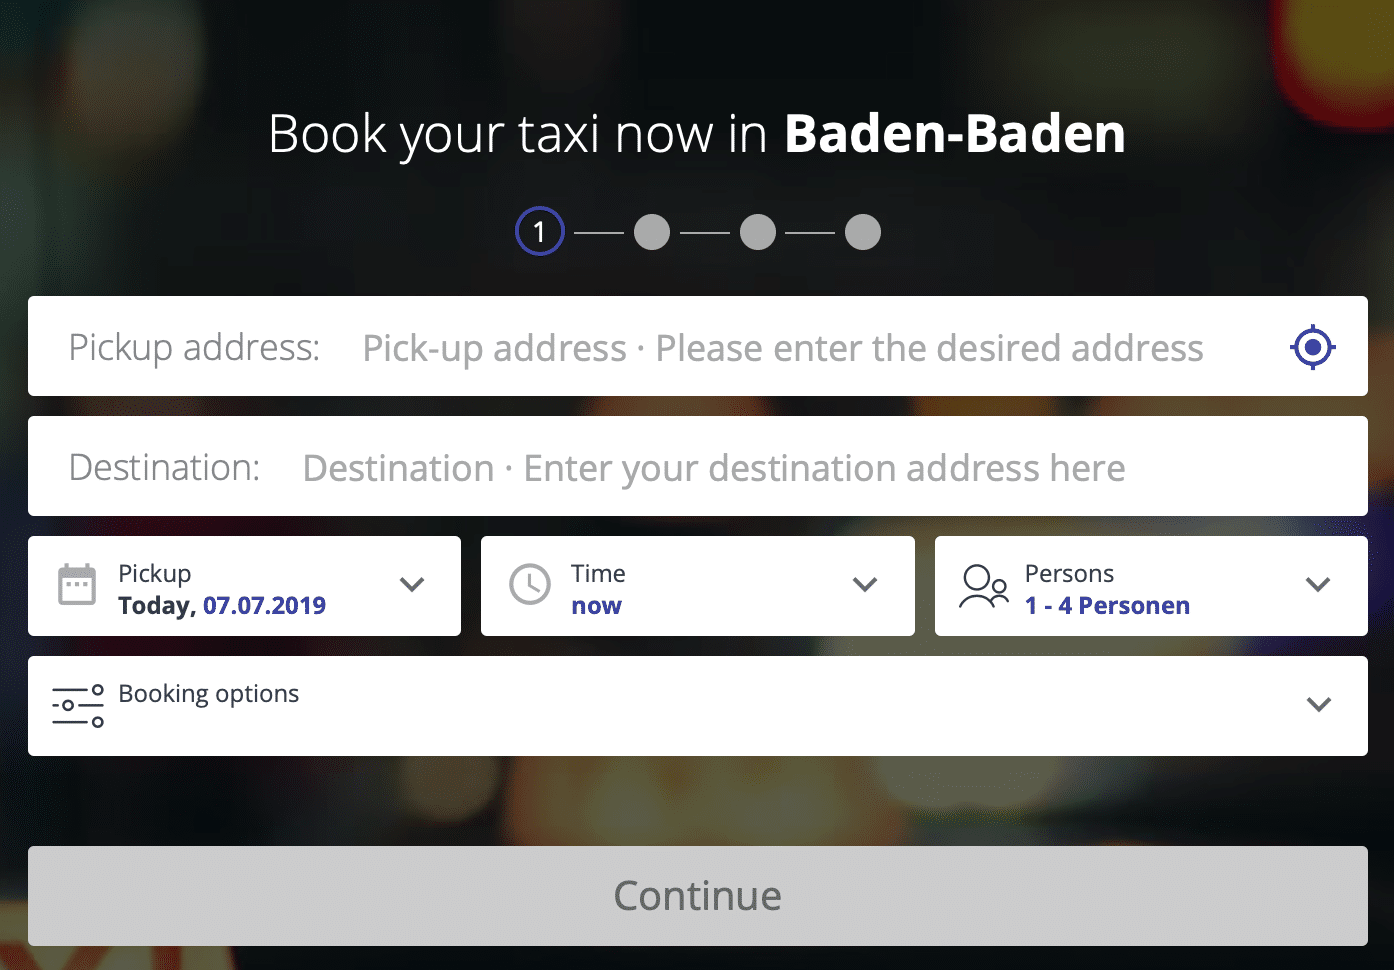This screenshot has width=1394, height=970.
Task: Click the Continue button
Action: point(698,896)
